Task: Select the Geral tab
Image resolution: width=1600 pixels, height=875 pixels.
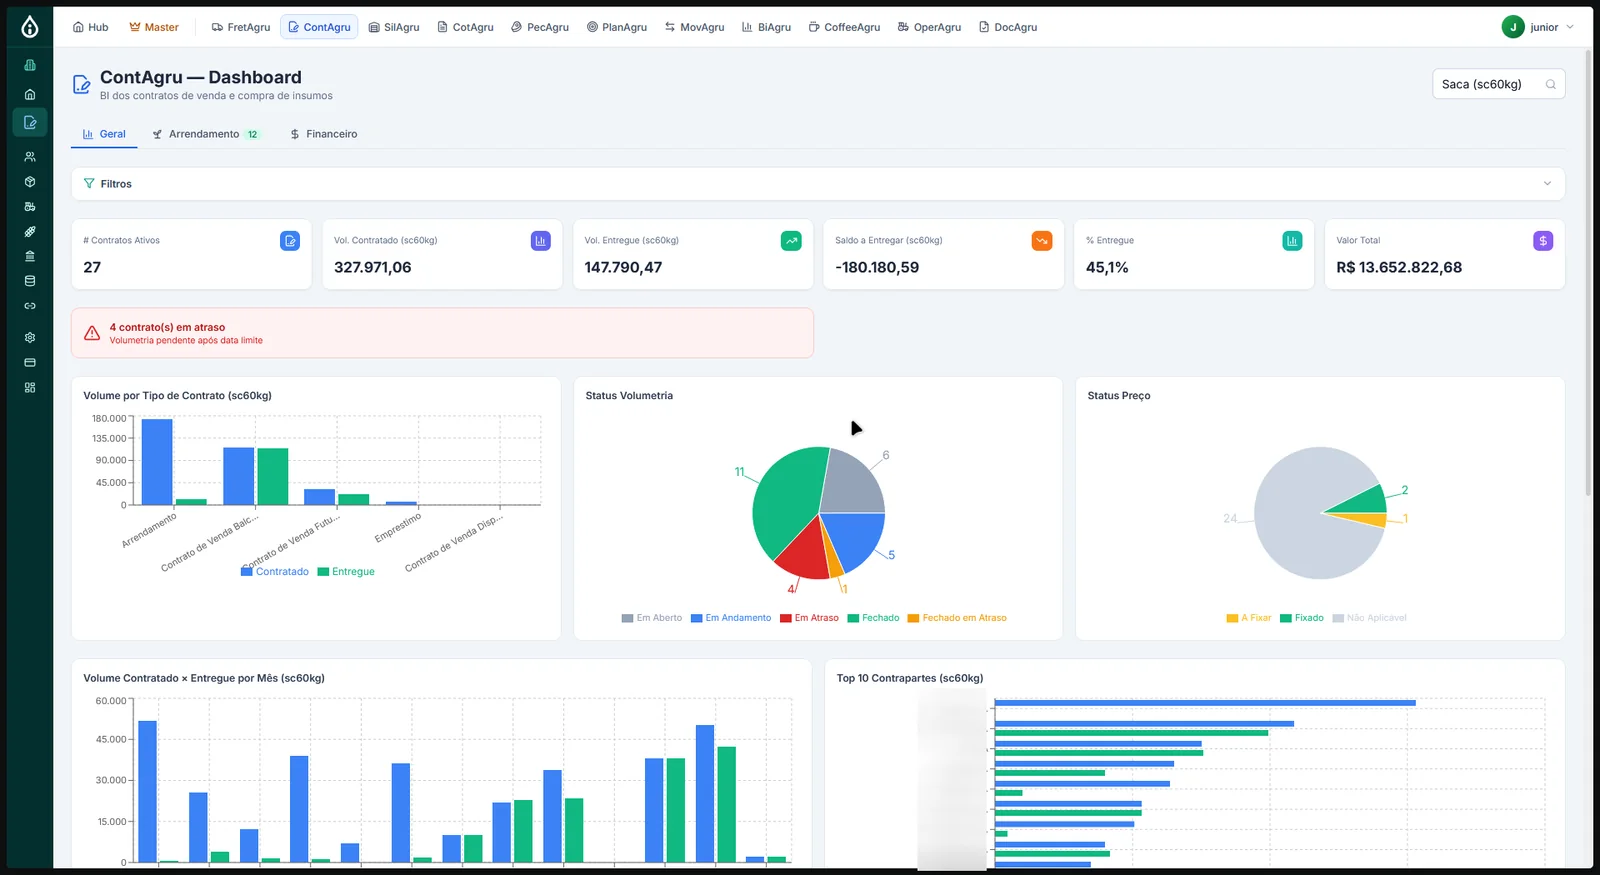Action: pyautogui.click(x=104, y=134)
